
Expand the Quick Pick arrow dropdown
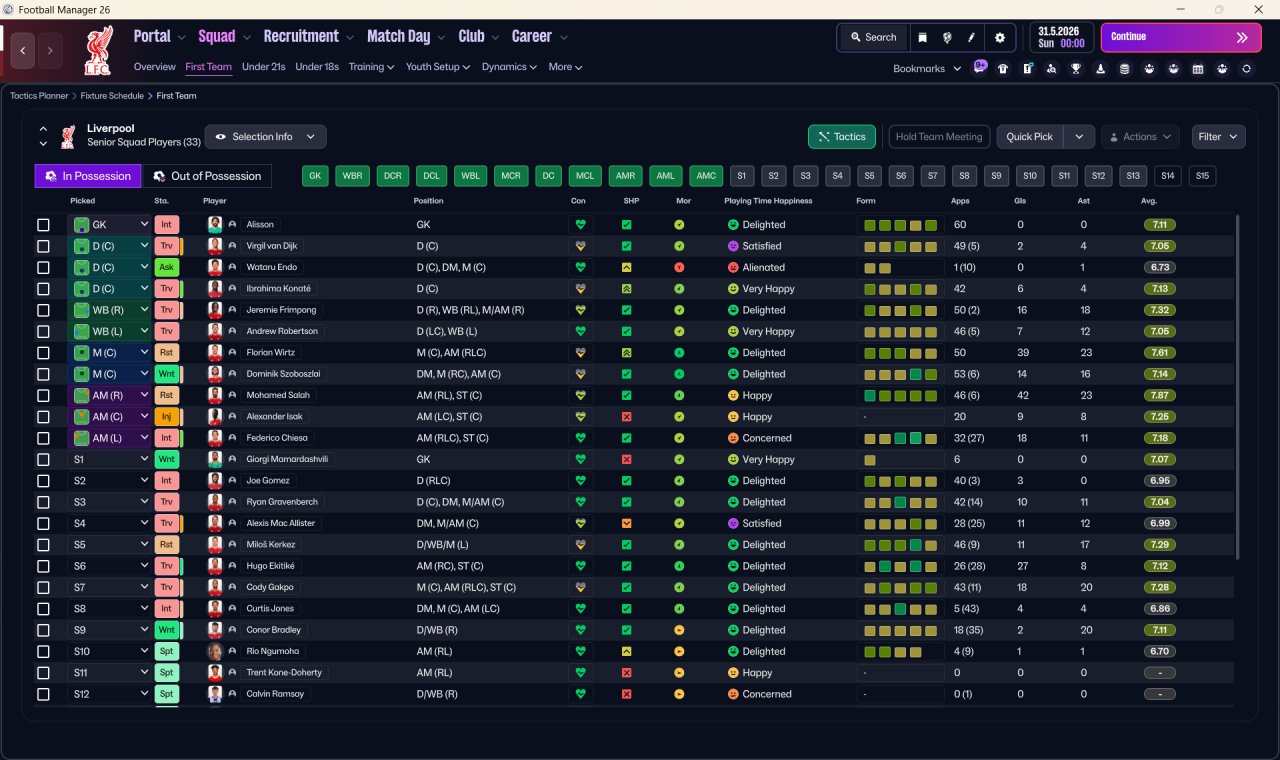1079,137
